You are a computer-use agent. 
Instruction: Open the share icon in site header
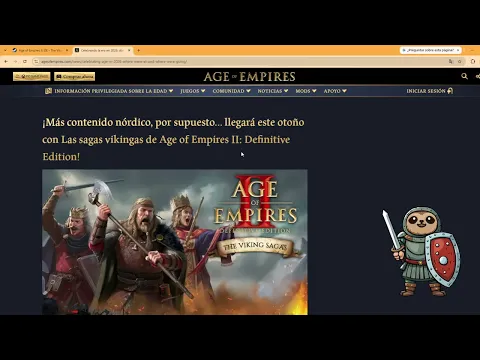pos(478,76)
